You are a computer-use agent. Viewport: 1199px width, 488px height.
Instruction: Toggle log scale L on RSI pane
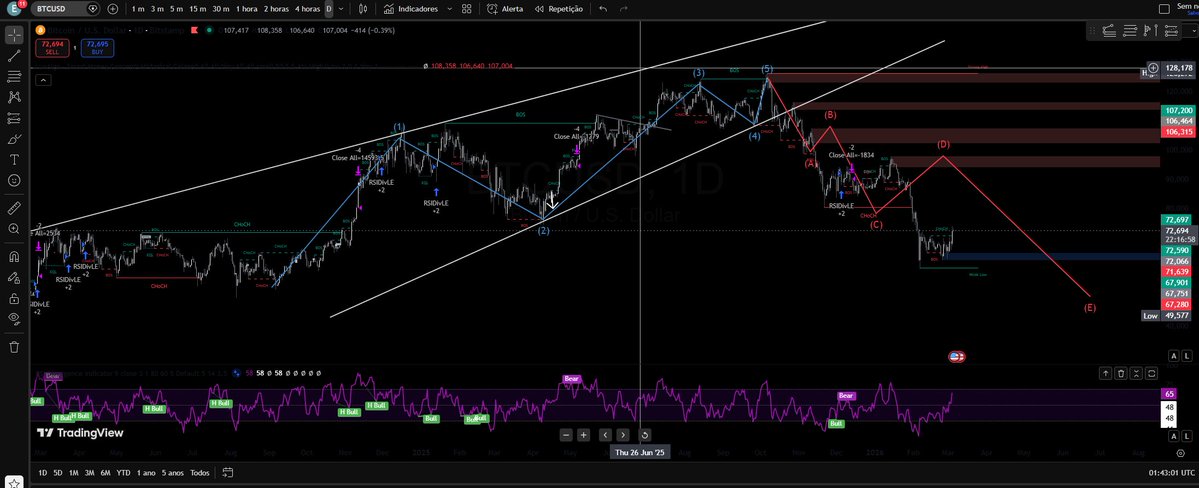click(x=1187, y=436)
